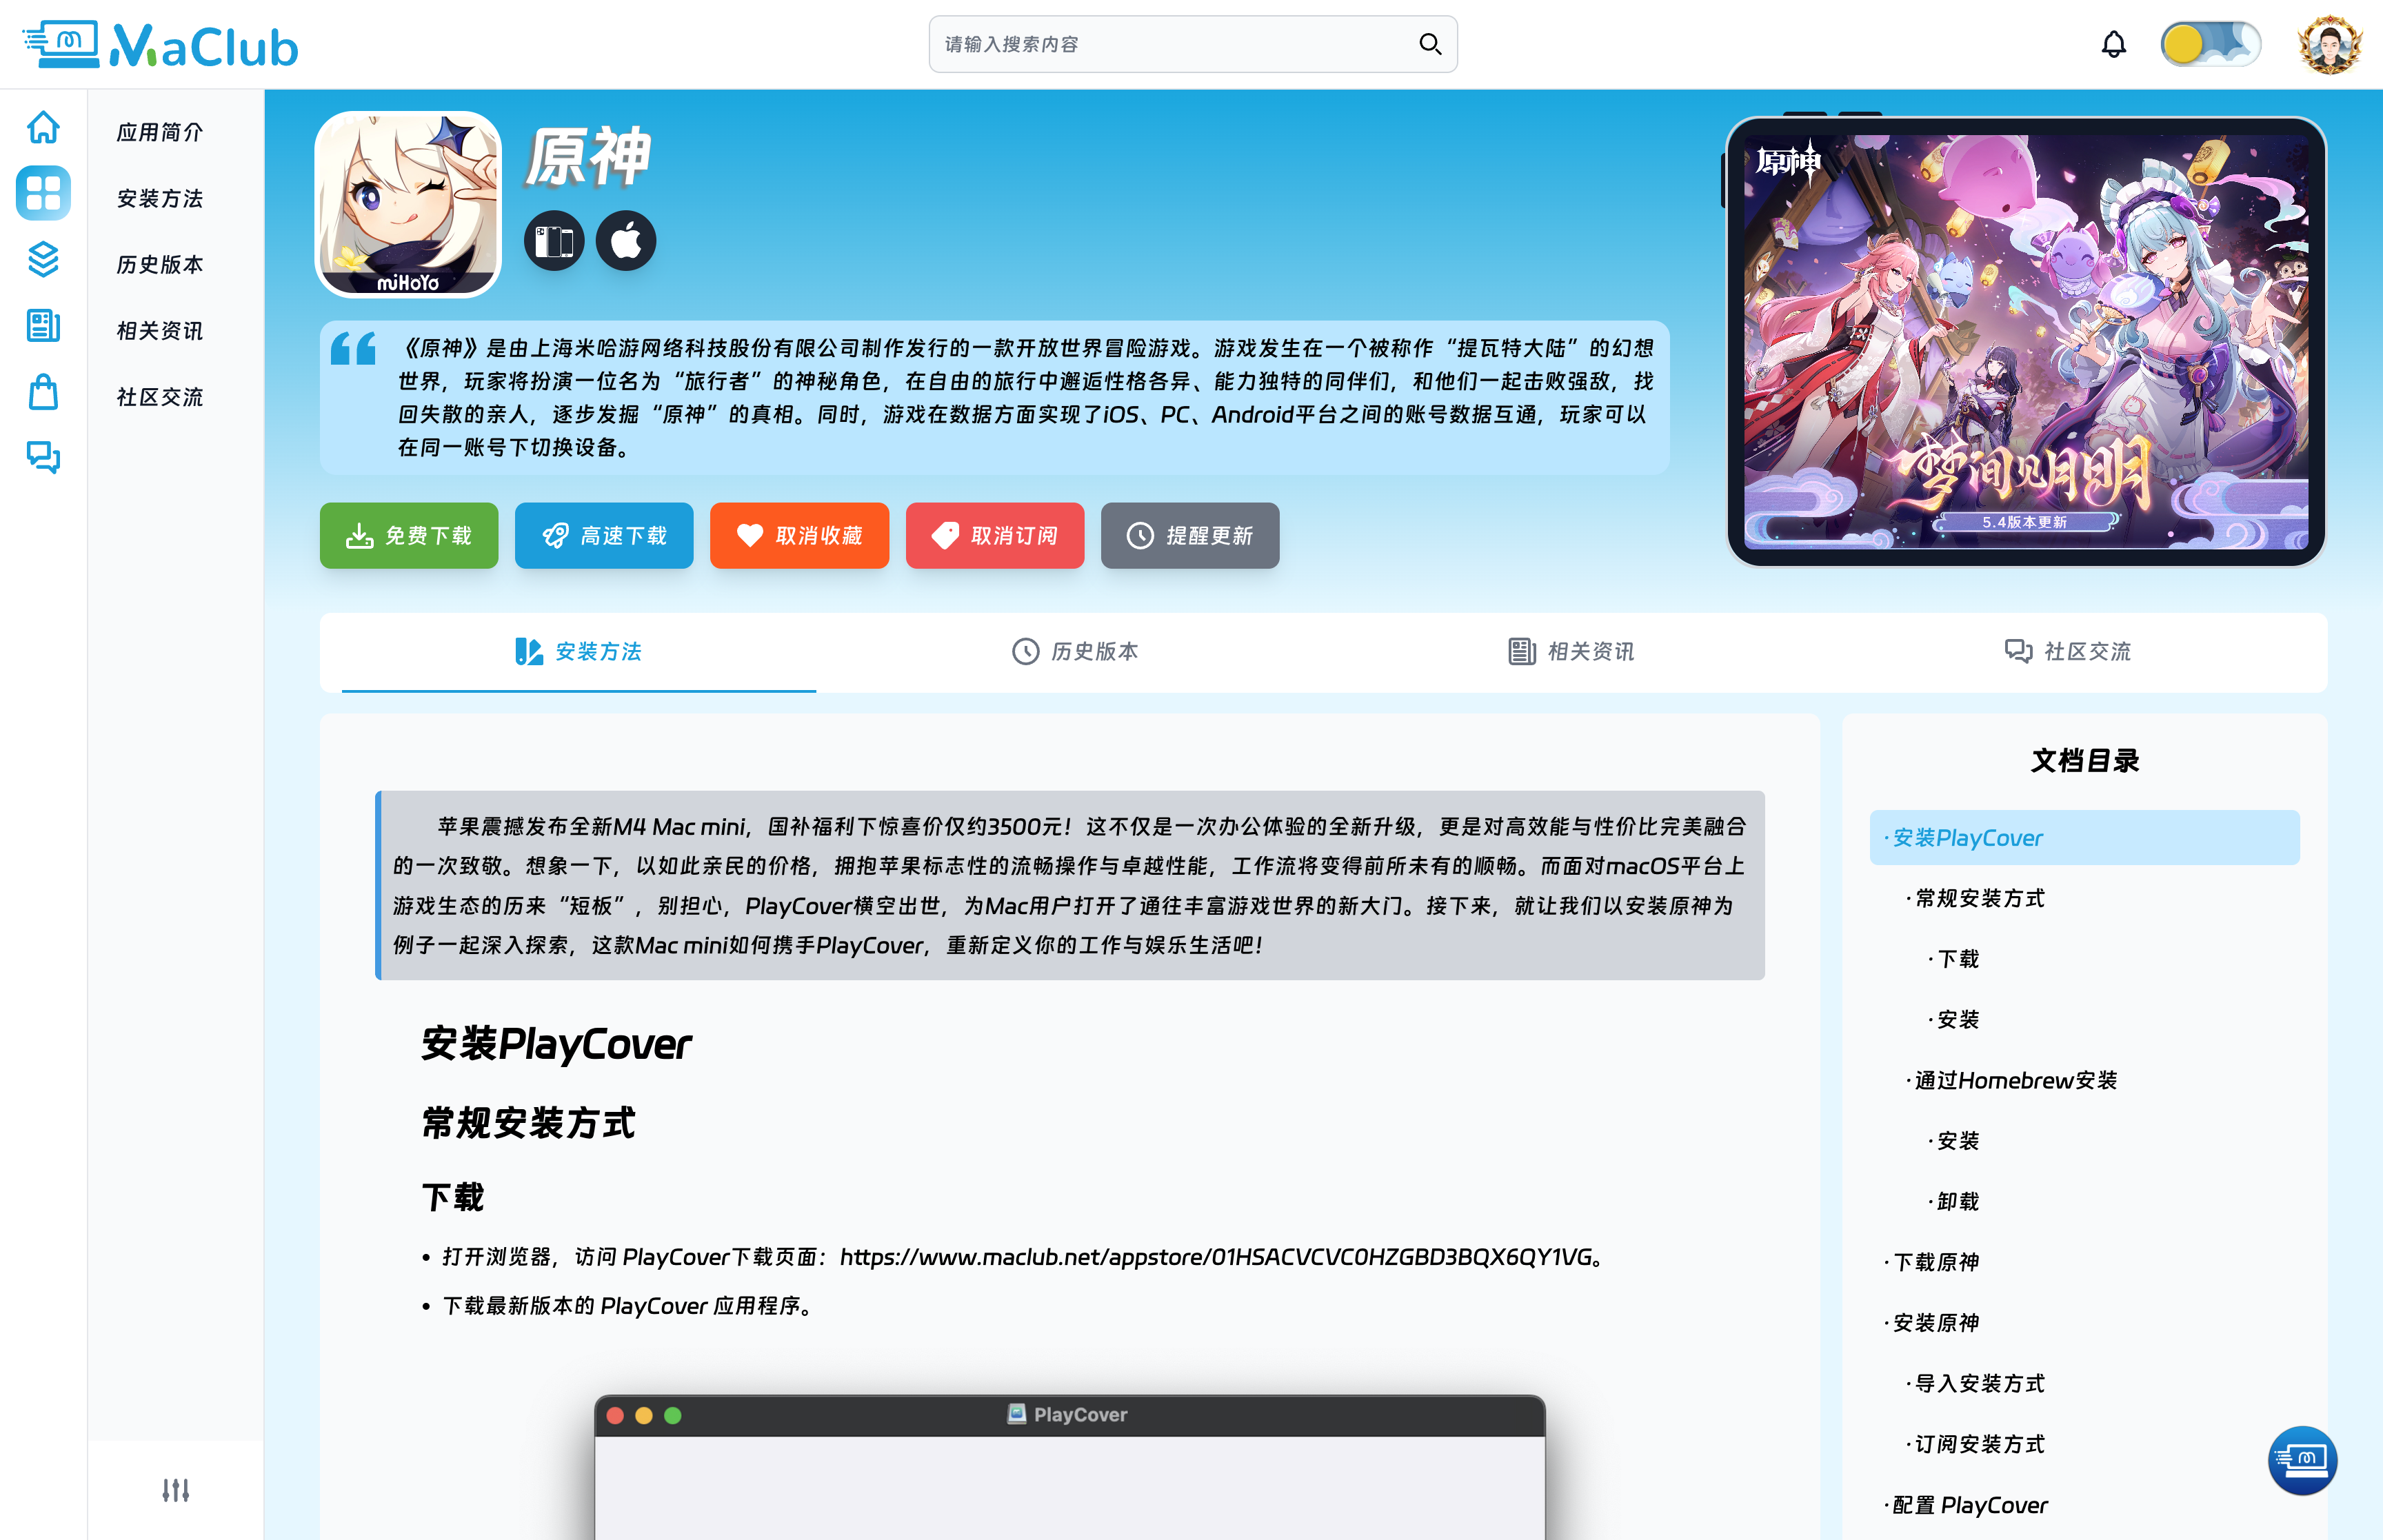Click the green 免费下载 button

coord(408,535)
